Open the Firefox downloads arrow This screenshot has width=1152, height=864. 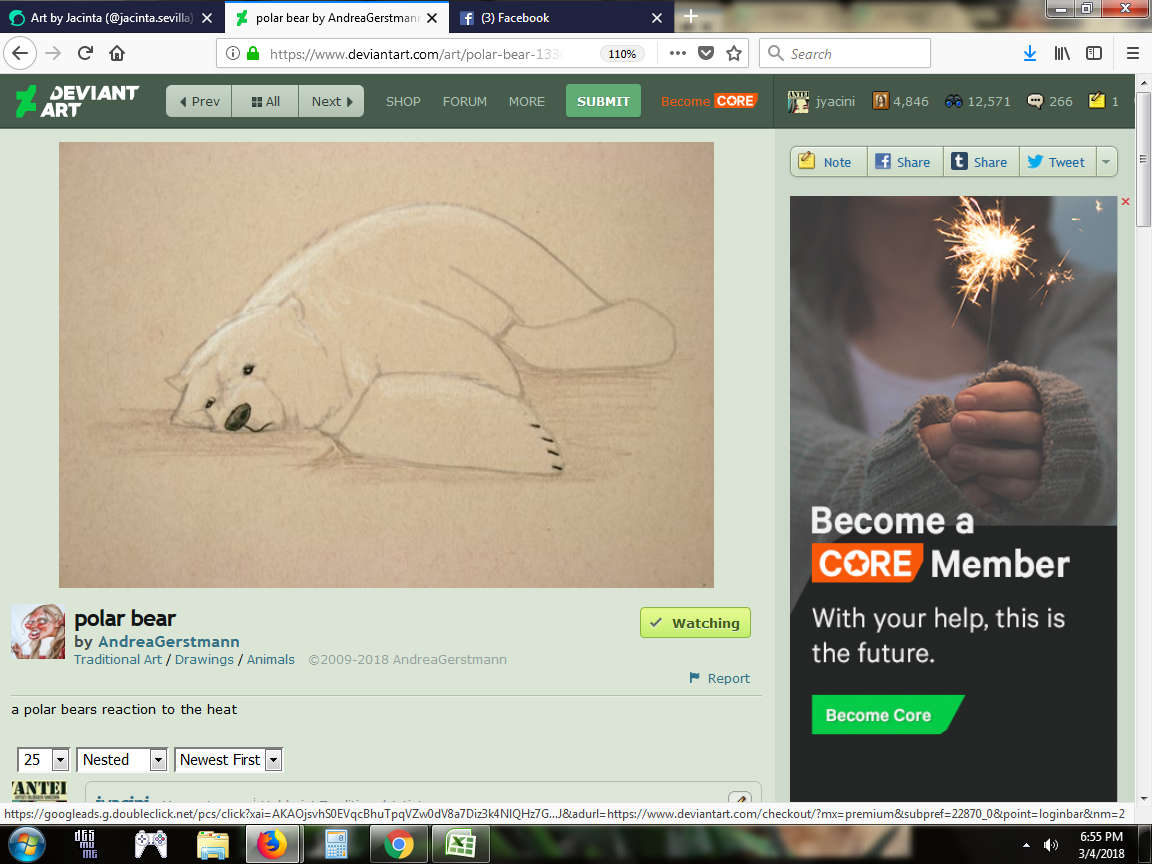[x=1030, y=53]
